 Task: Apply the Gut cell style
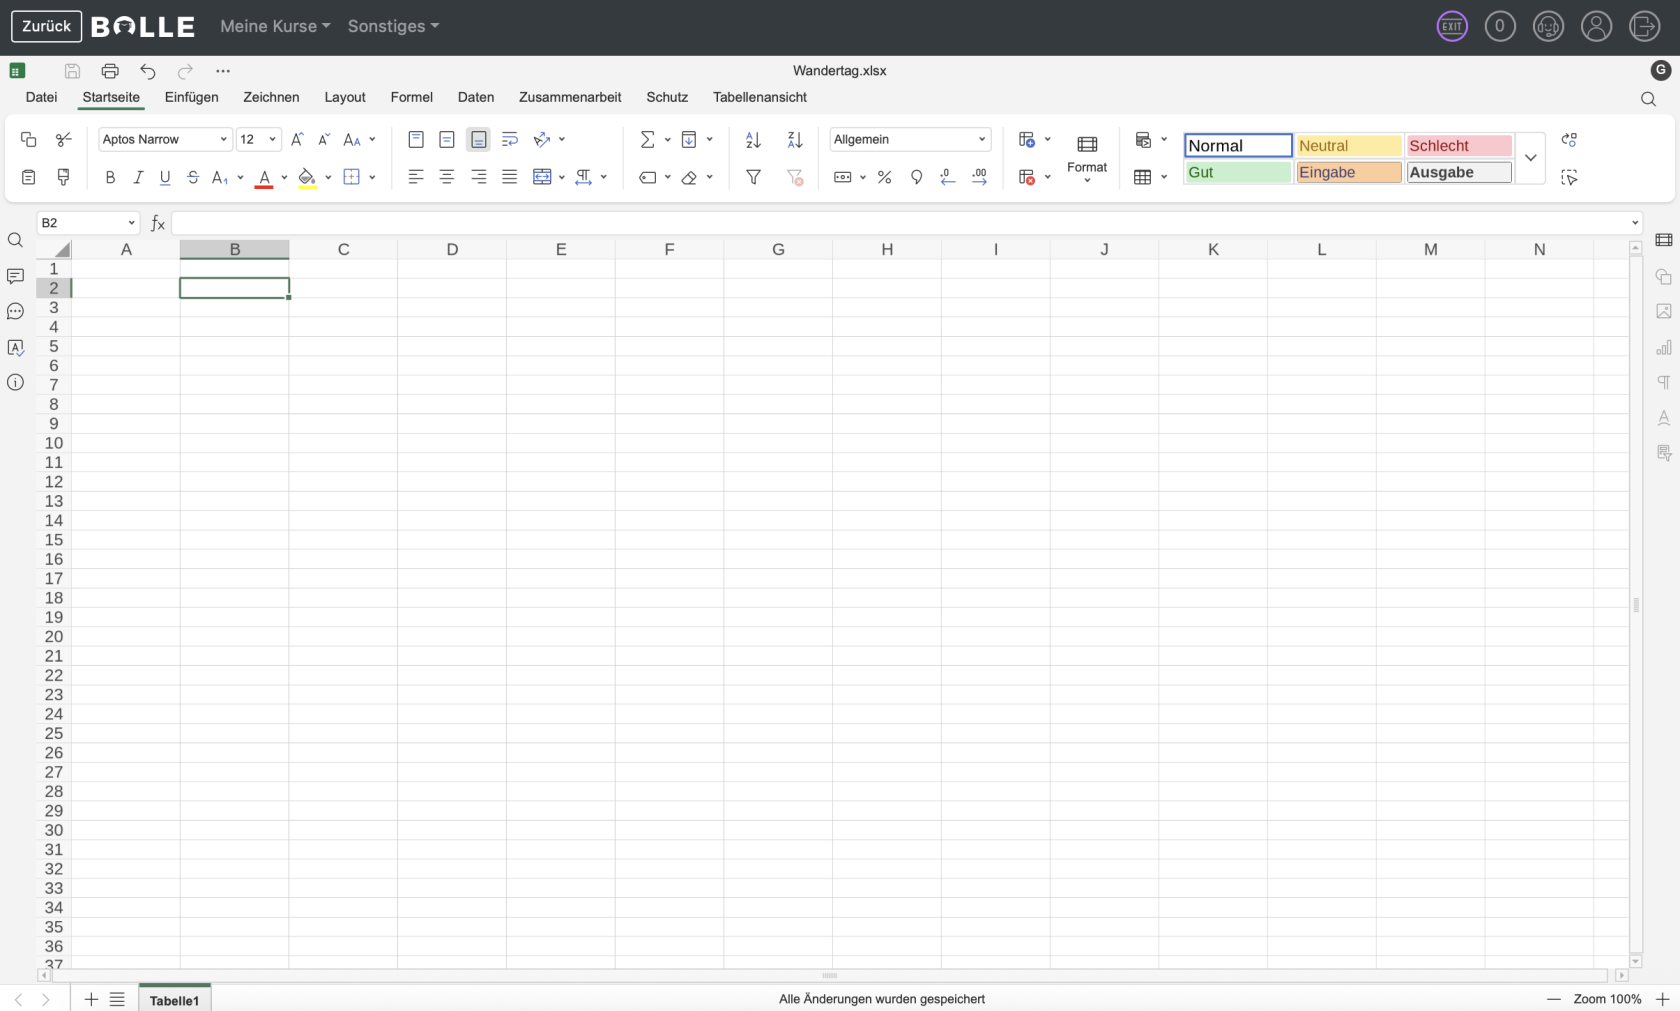pos(1238,172)
